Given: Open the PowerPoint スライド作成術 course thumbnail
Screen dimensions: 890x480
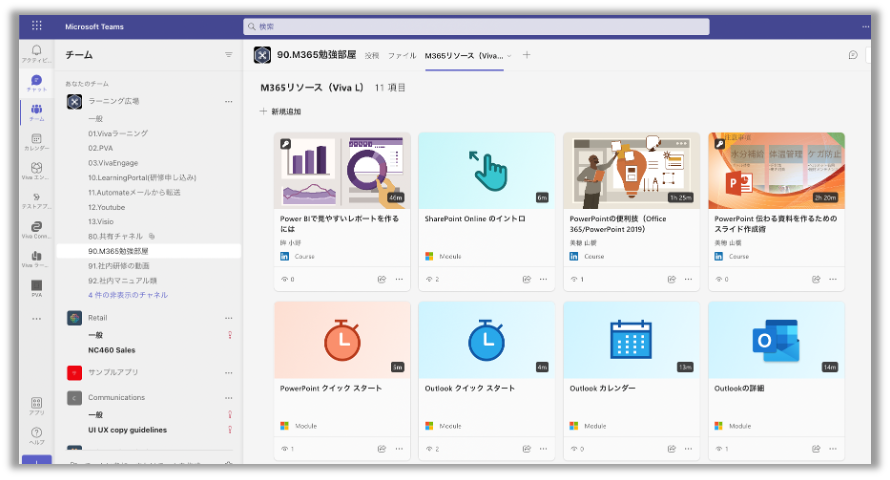Looking at the screenshot, I should click(x=776, y=171).
